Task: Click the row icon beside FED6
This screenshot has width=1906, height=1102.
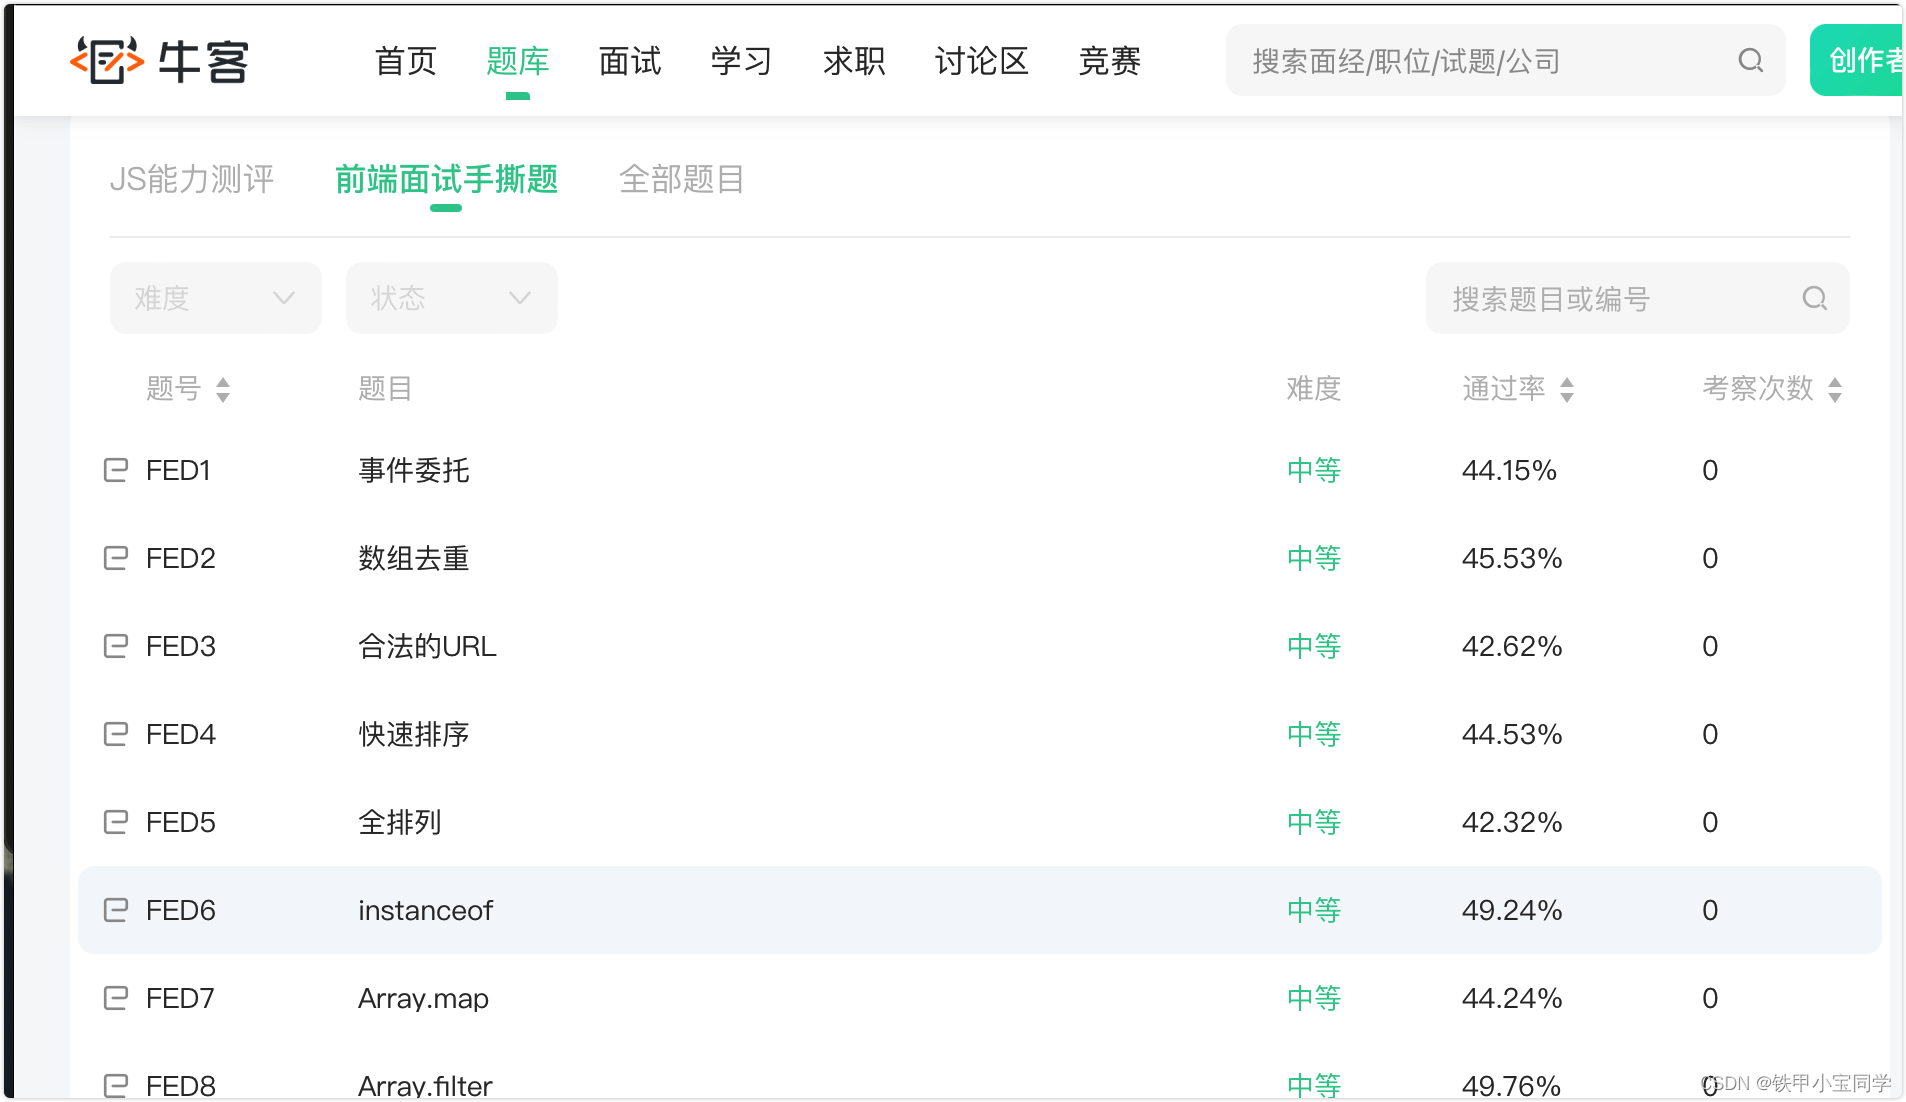Action: click(x=116, y=910)
